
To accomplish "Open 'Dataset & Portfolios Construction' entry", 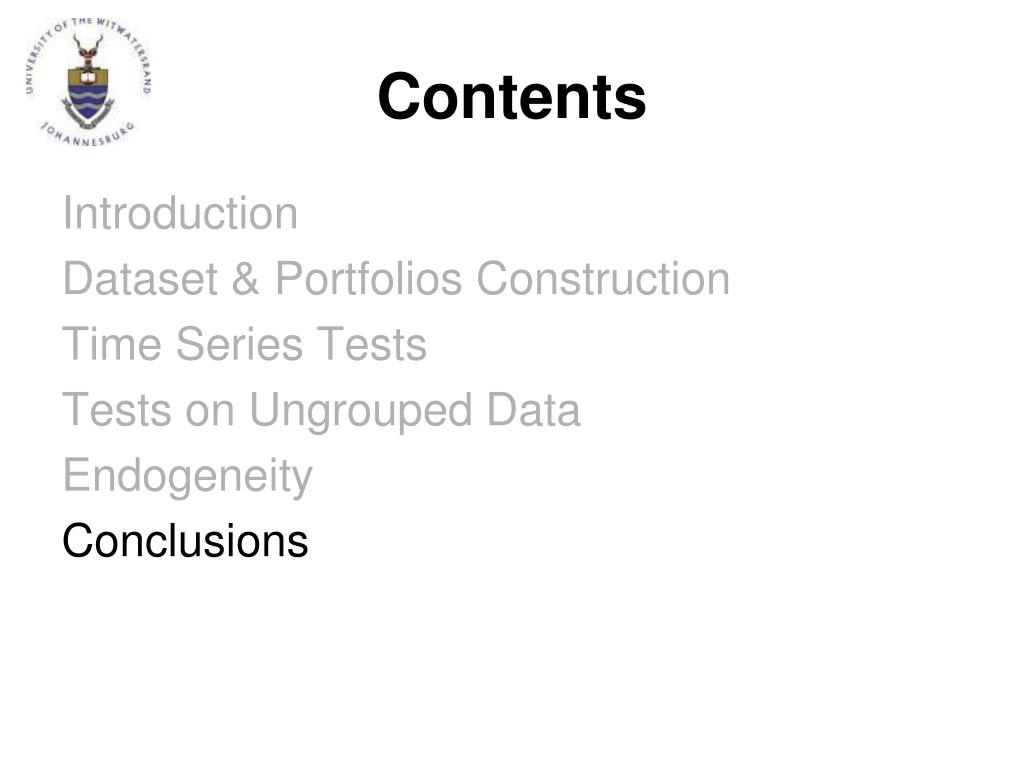I will 396,279.
